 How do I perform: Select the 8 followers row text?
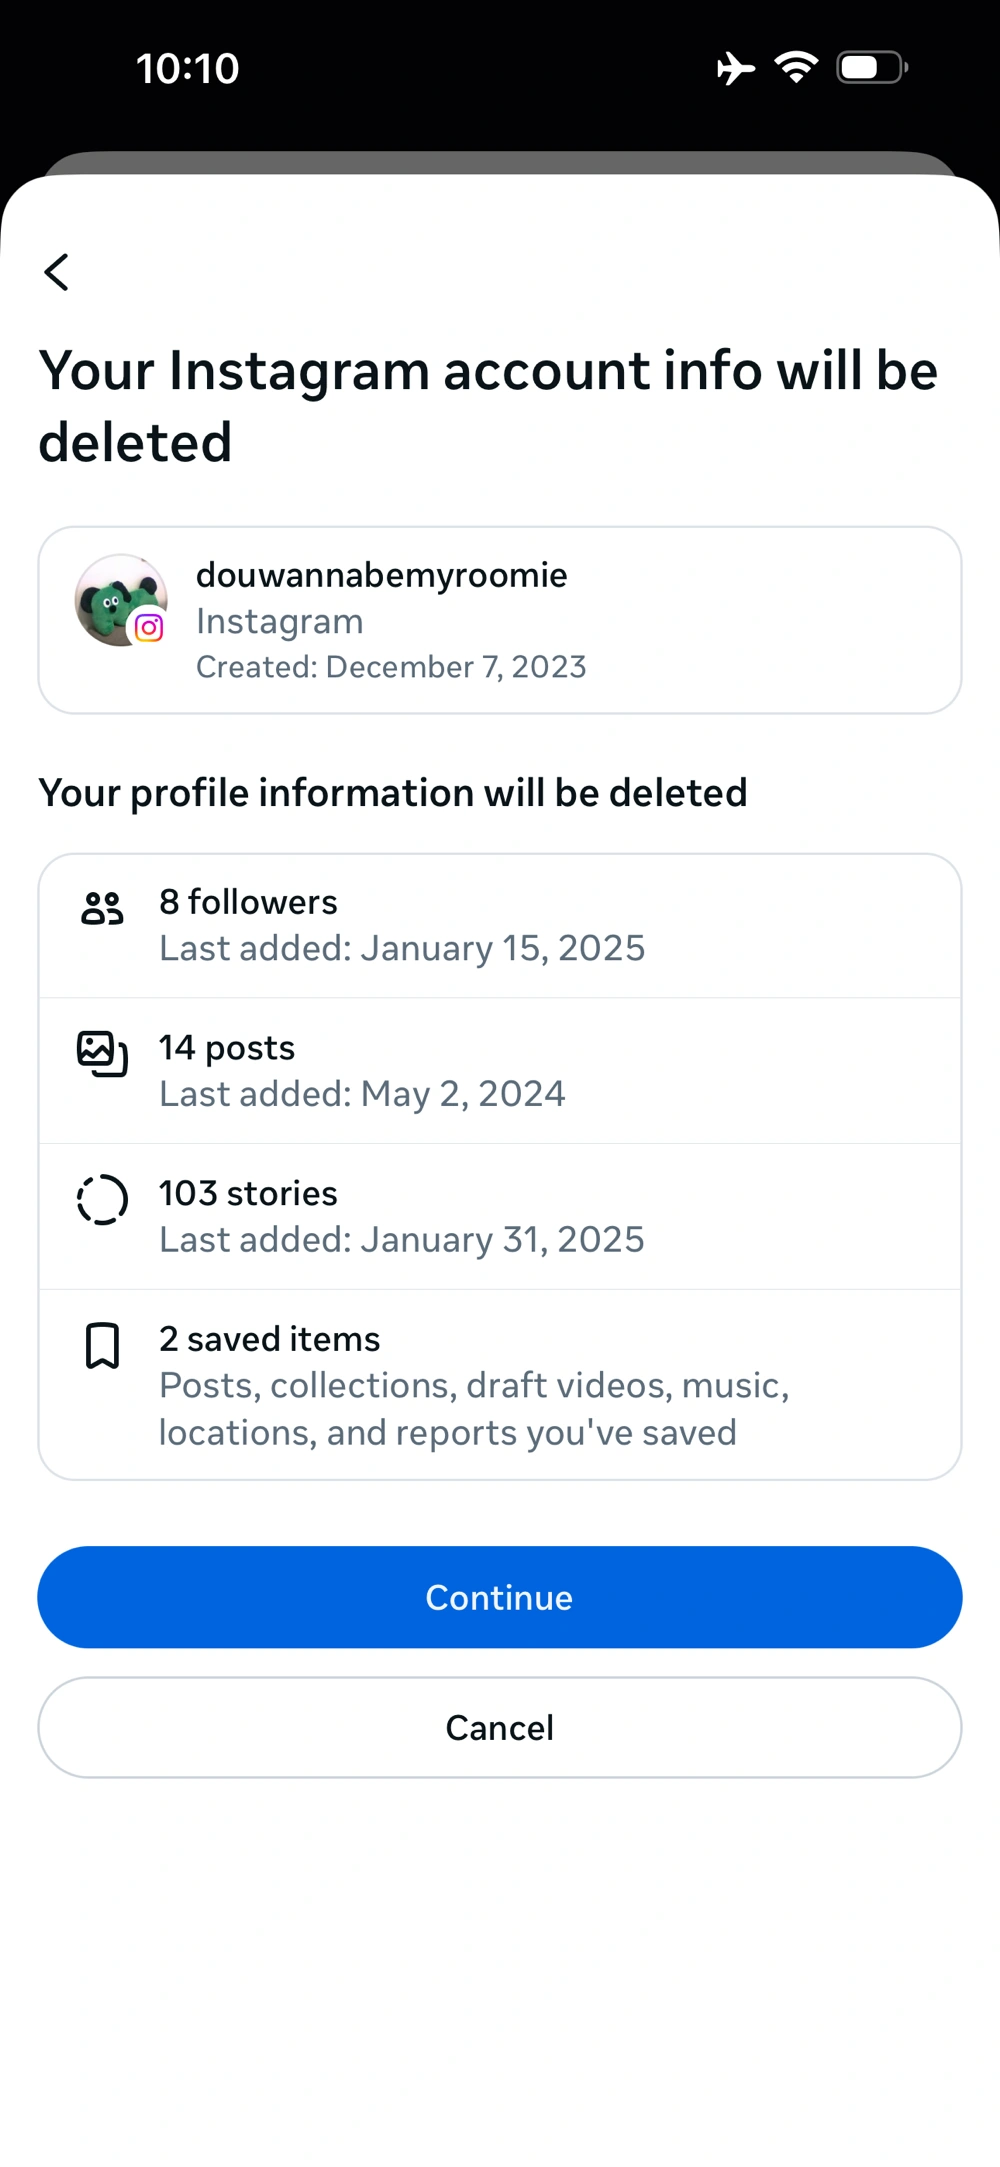point(248,902)
